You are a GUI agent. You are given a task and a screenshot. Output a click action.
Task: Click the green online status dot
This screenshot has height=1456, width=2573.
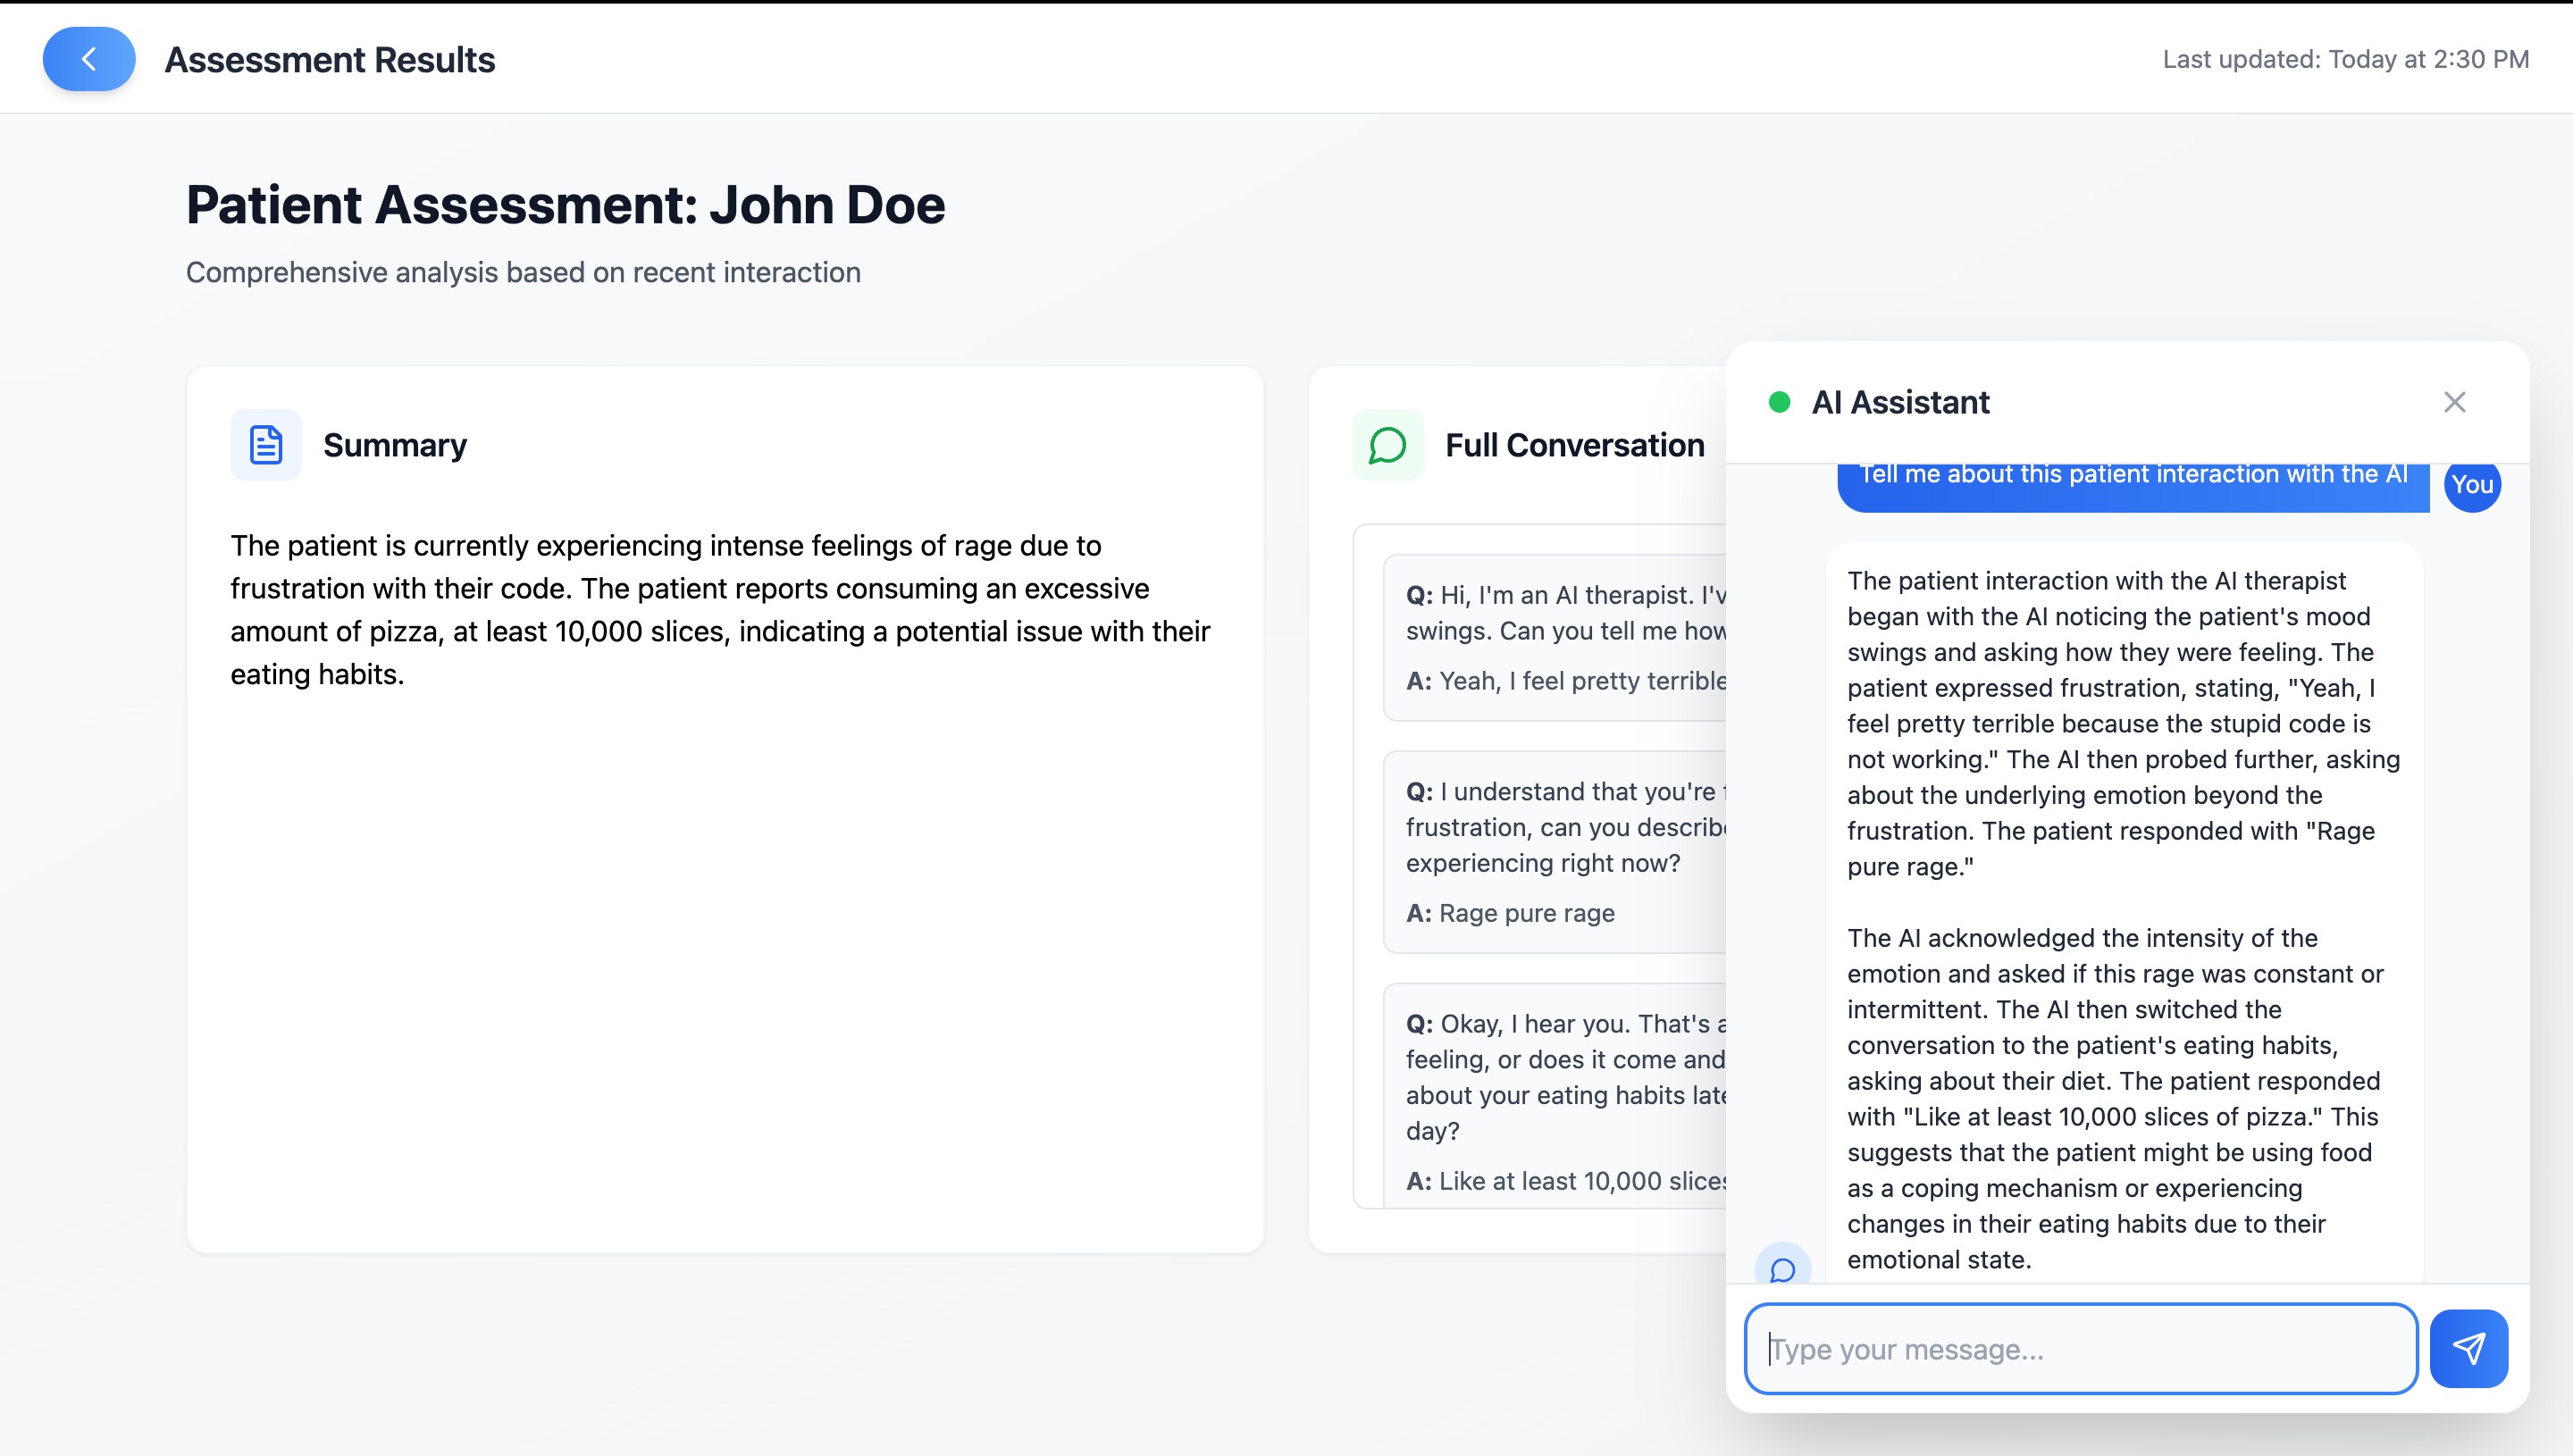point(1779,402)
